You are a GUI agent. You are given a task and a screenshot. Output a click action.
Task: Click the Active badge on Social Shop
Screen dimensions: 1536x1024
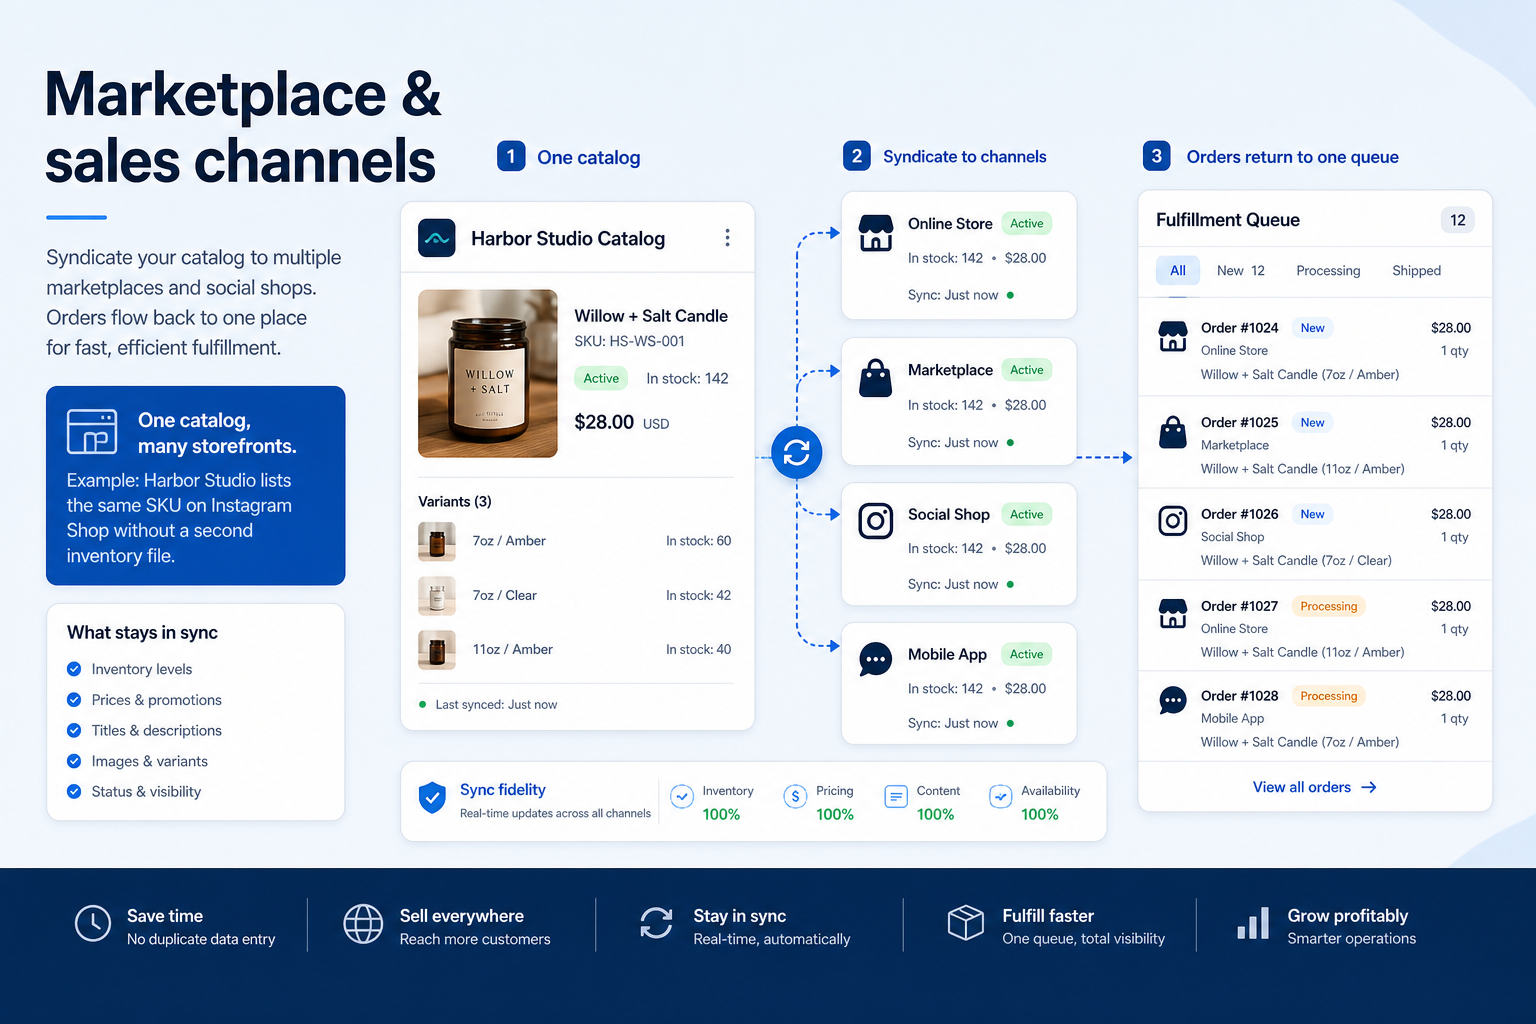pyautogui.click(x=1026, y=514)
